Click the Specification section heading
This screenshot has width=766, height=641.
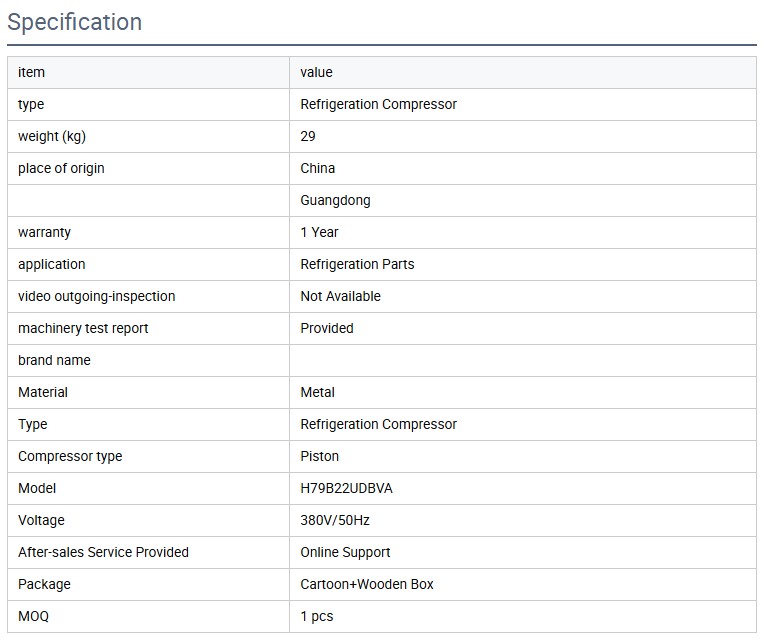[x=75, y=22]
